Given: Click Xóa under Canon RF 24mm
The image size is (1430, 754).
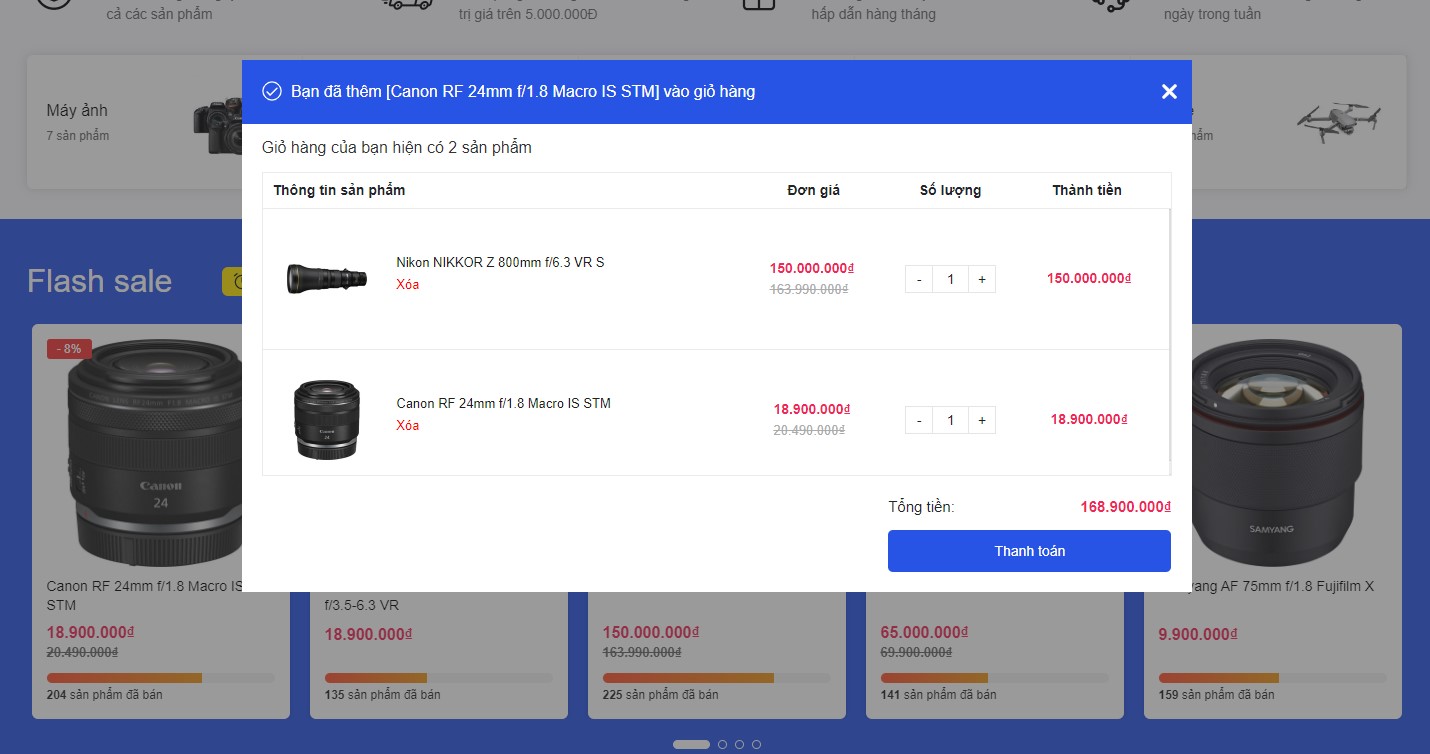Looking at the screenshot, I should (x=407, y=425).
